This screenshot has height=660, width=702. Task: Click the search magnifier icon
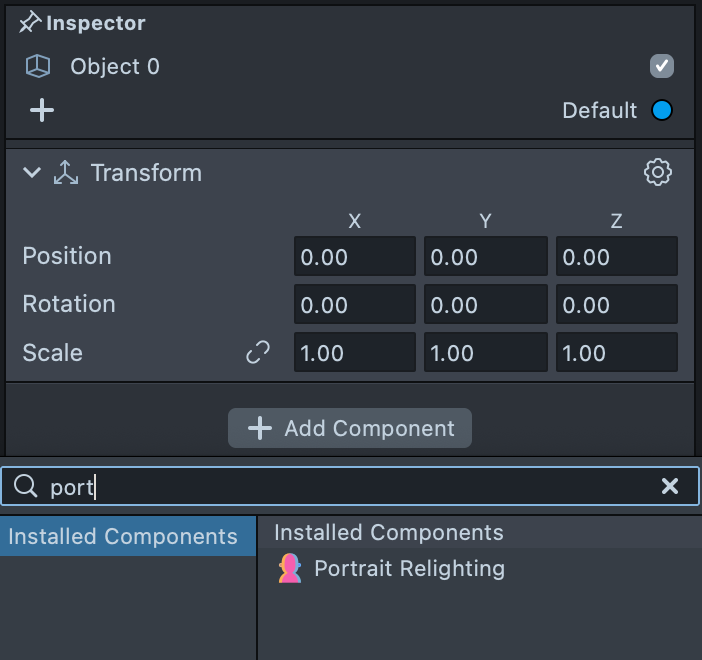click(x=25, y=487)
